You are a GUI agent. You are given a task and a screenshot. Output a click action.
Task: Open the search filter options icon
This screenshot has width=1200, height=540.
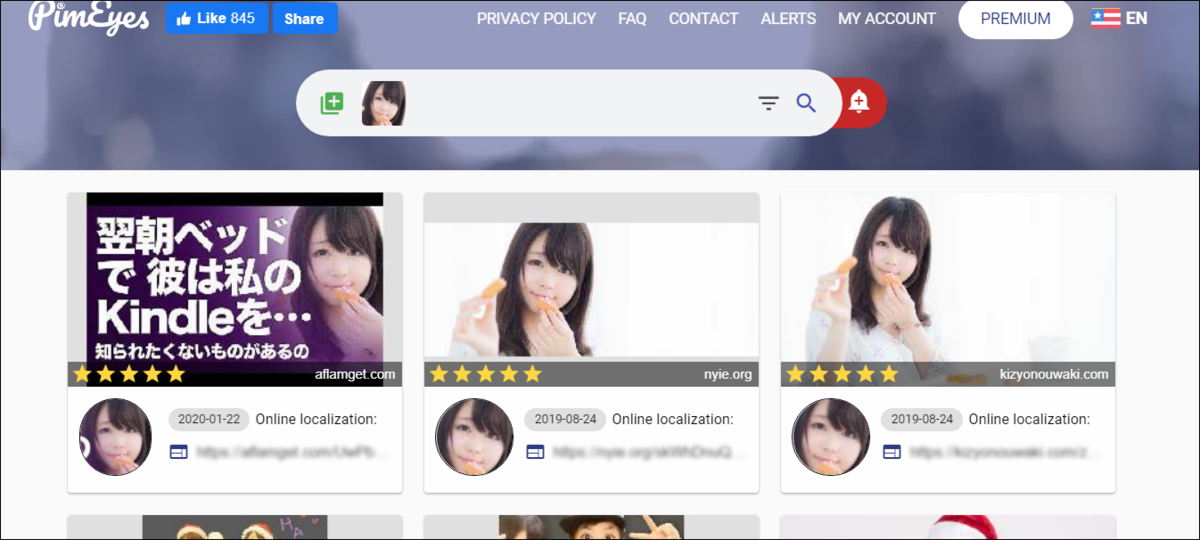coord(768,103)
